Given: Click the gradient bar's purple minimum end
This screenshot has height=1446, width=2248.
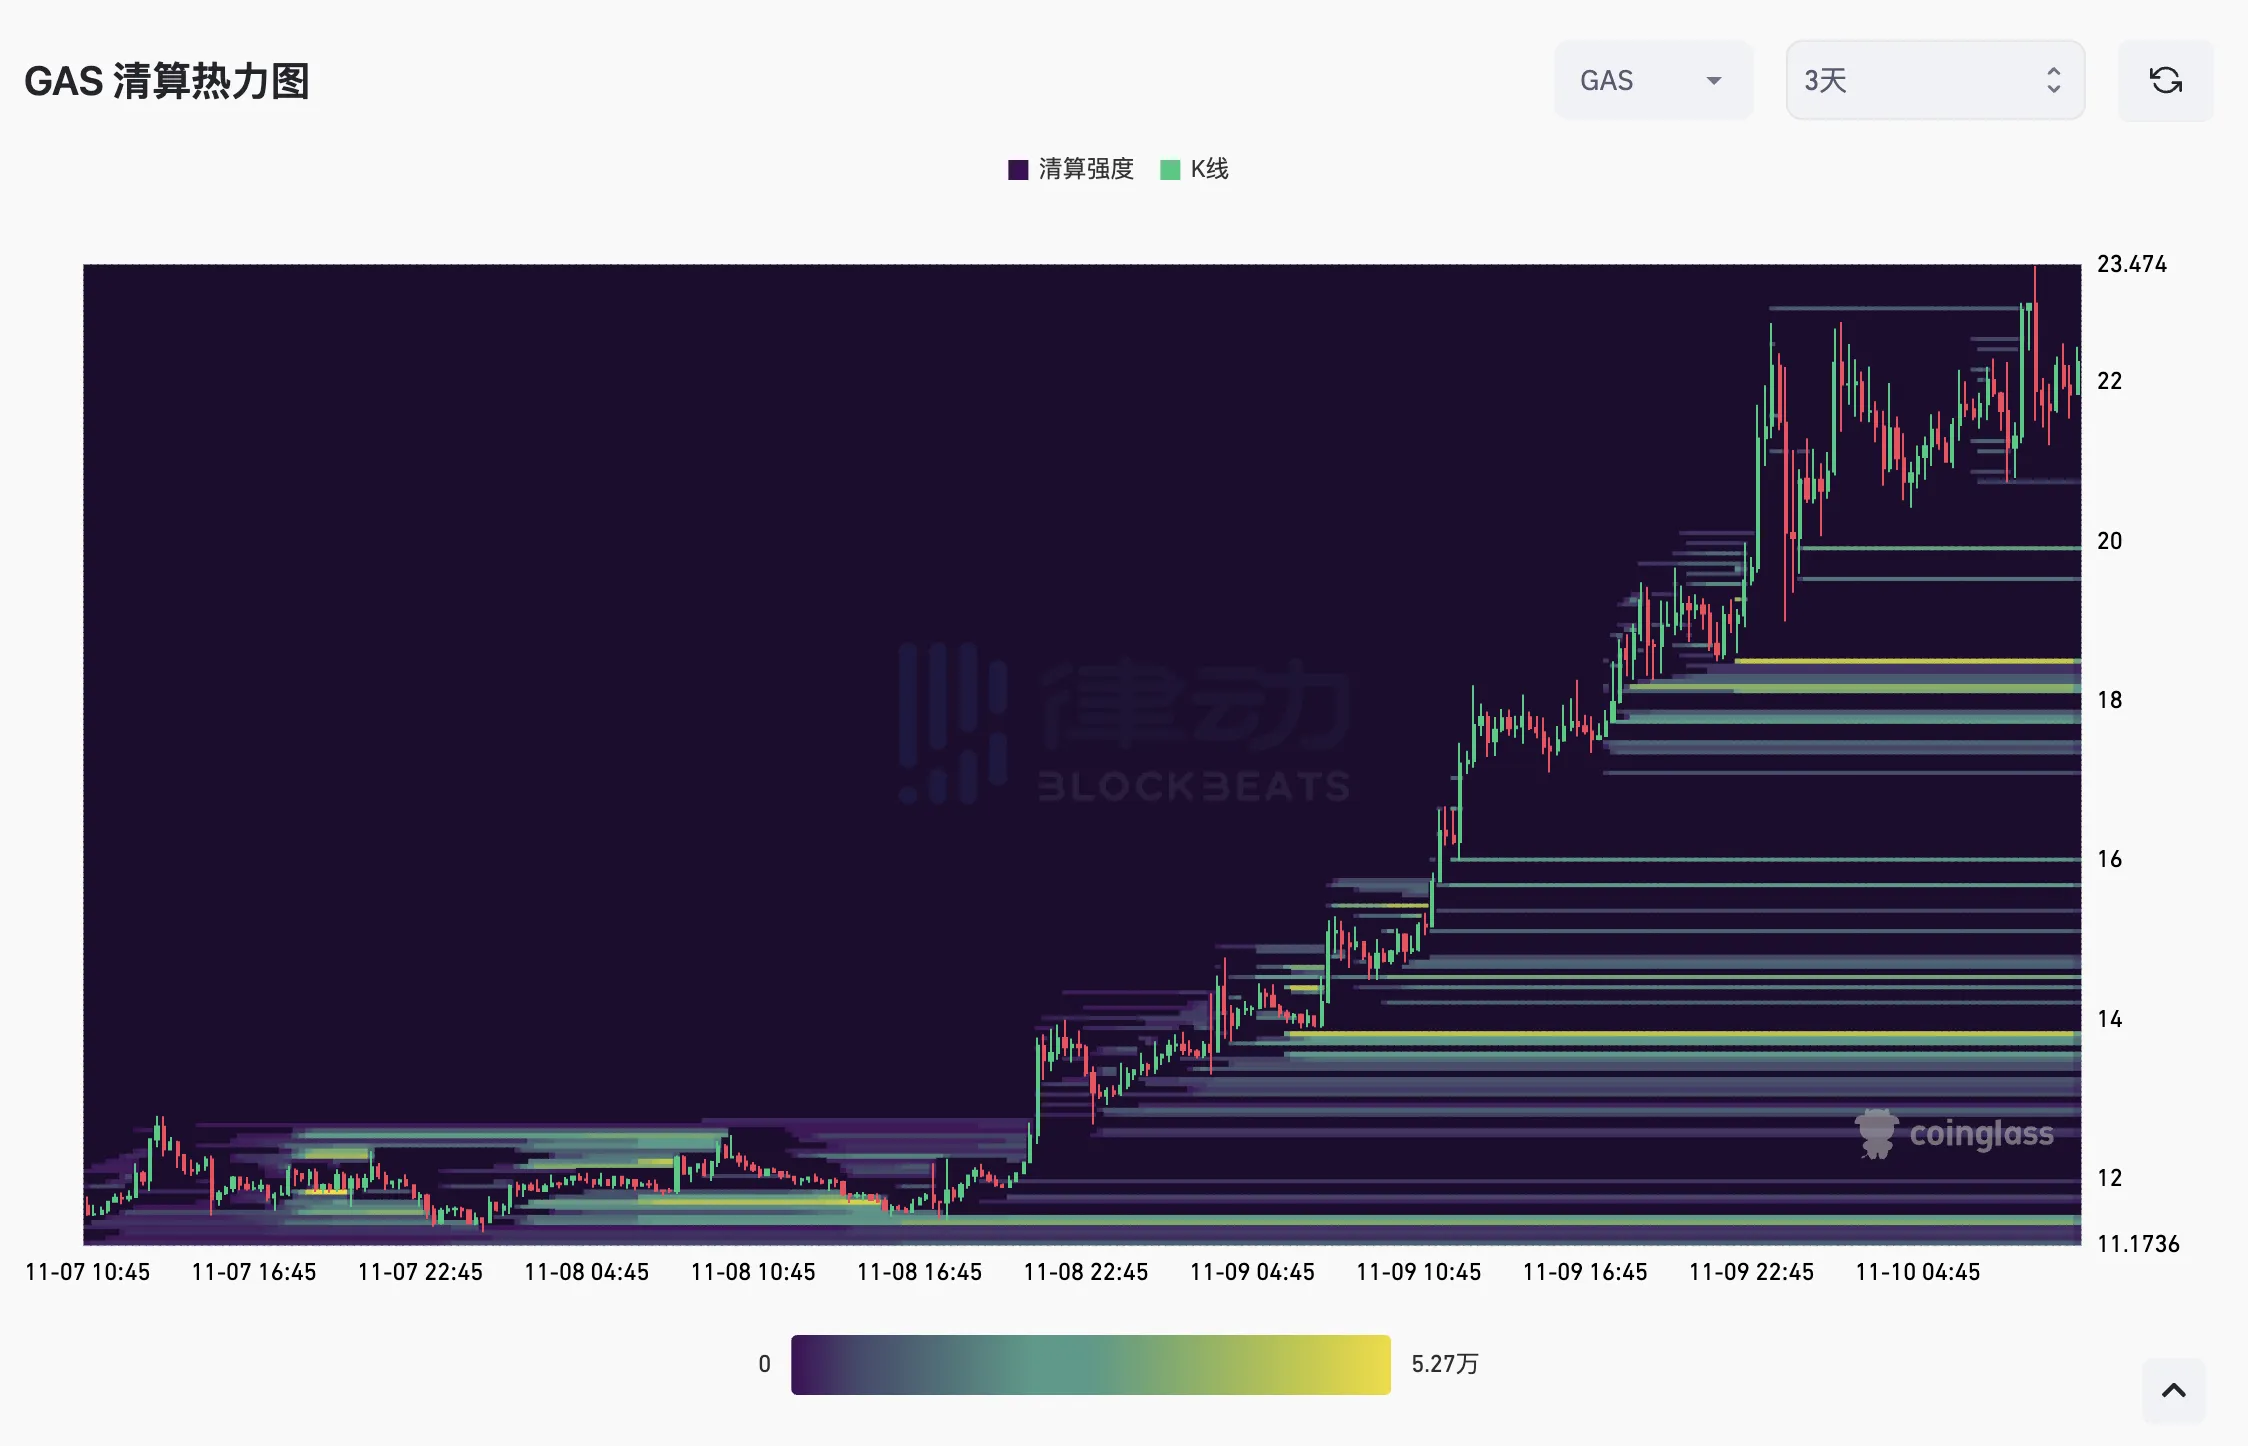Looking at the screenshot, I should pyautogui.click(x=803, y=1364).
